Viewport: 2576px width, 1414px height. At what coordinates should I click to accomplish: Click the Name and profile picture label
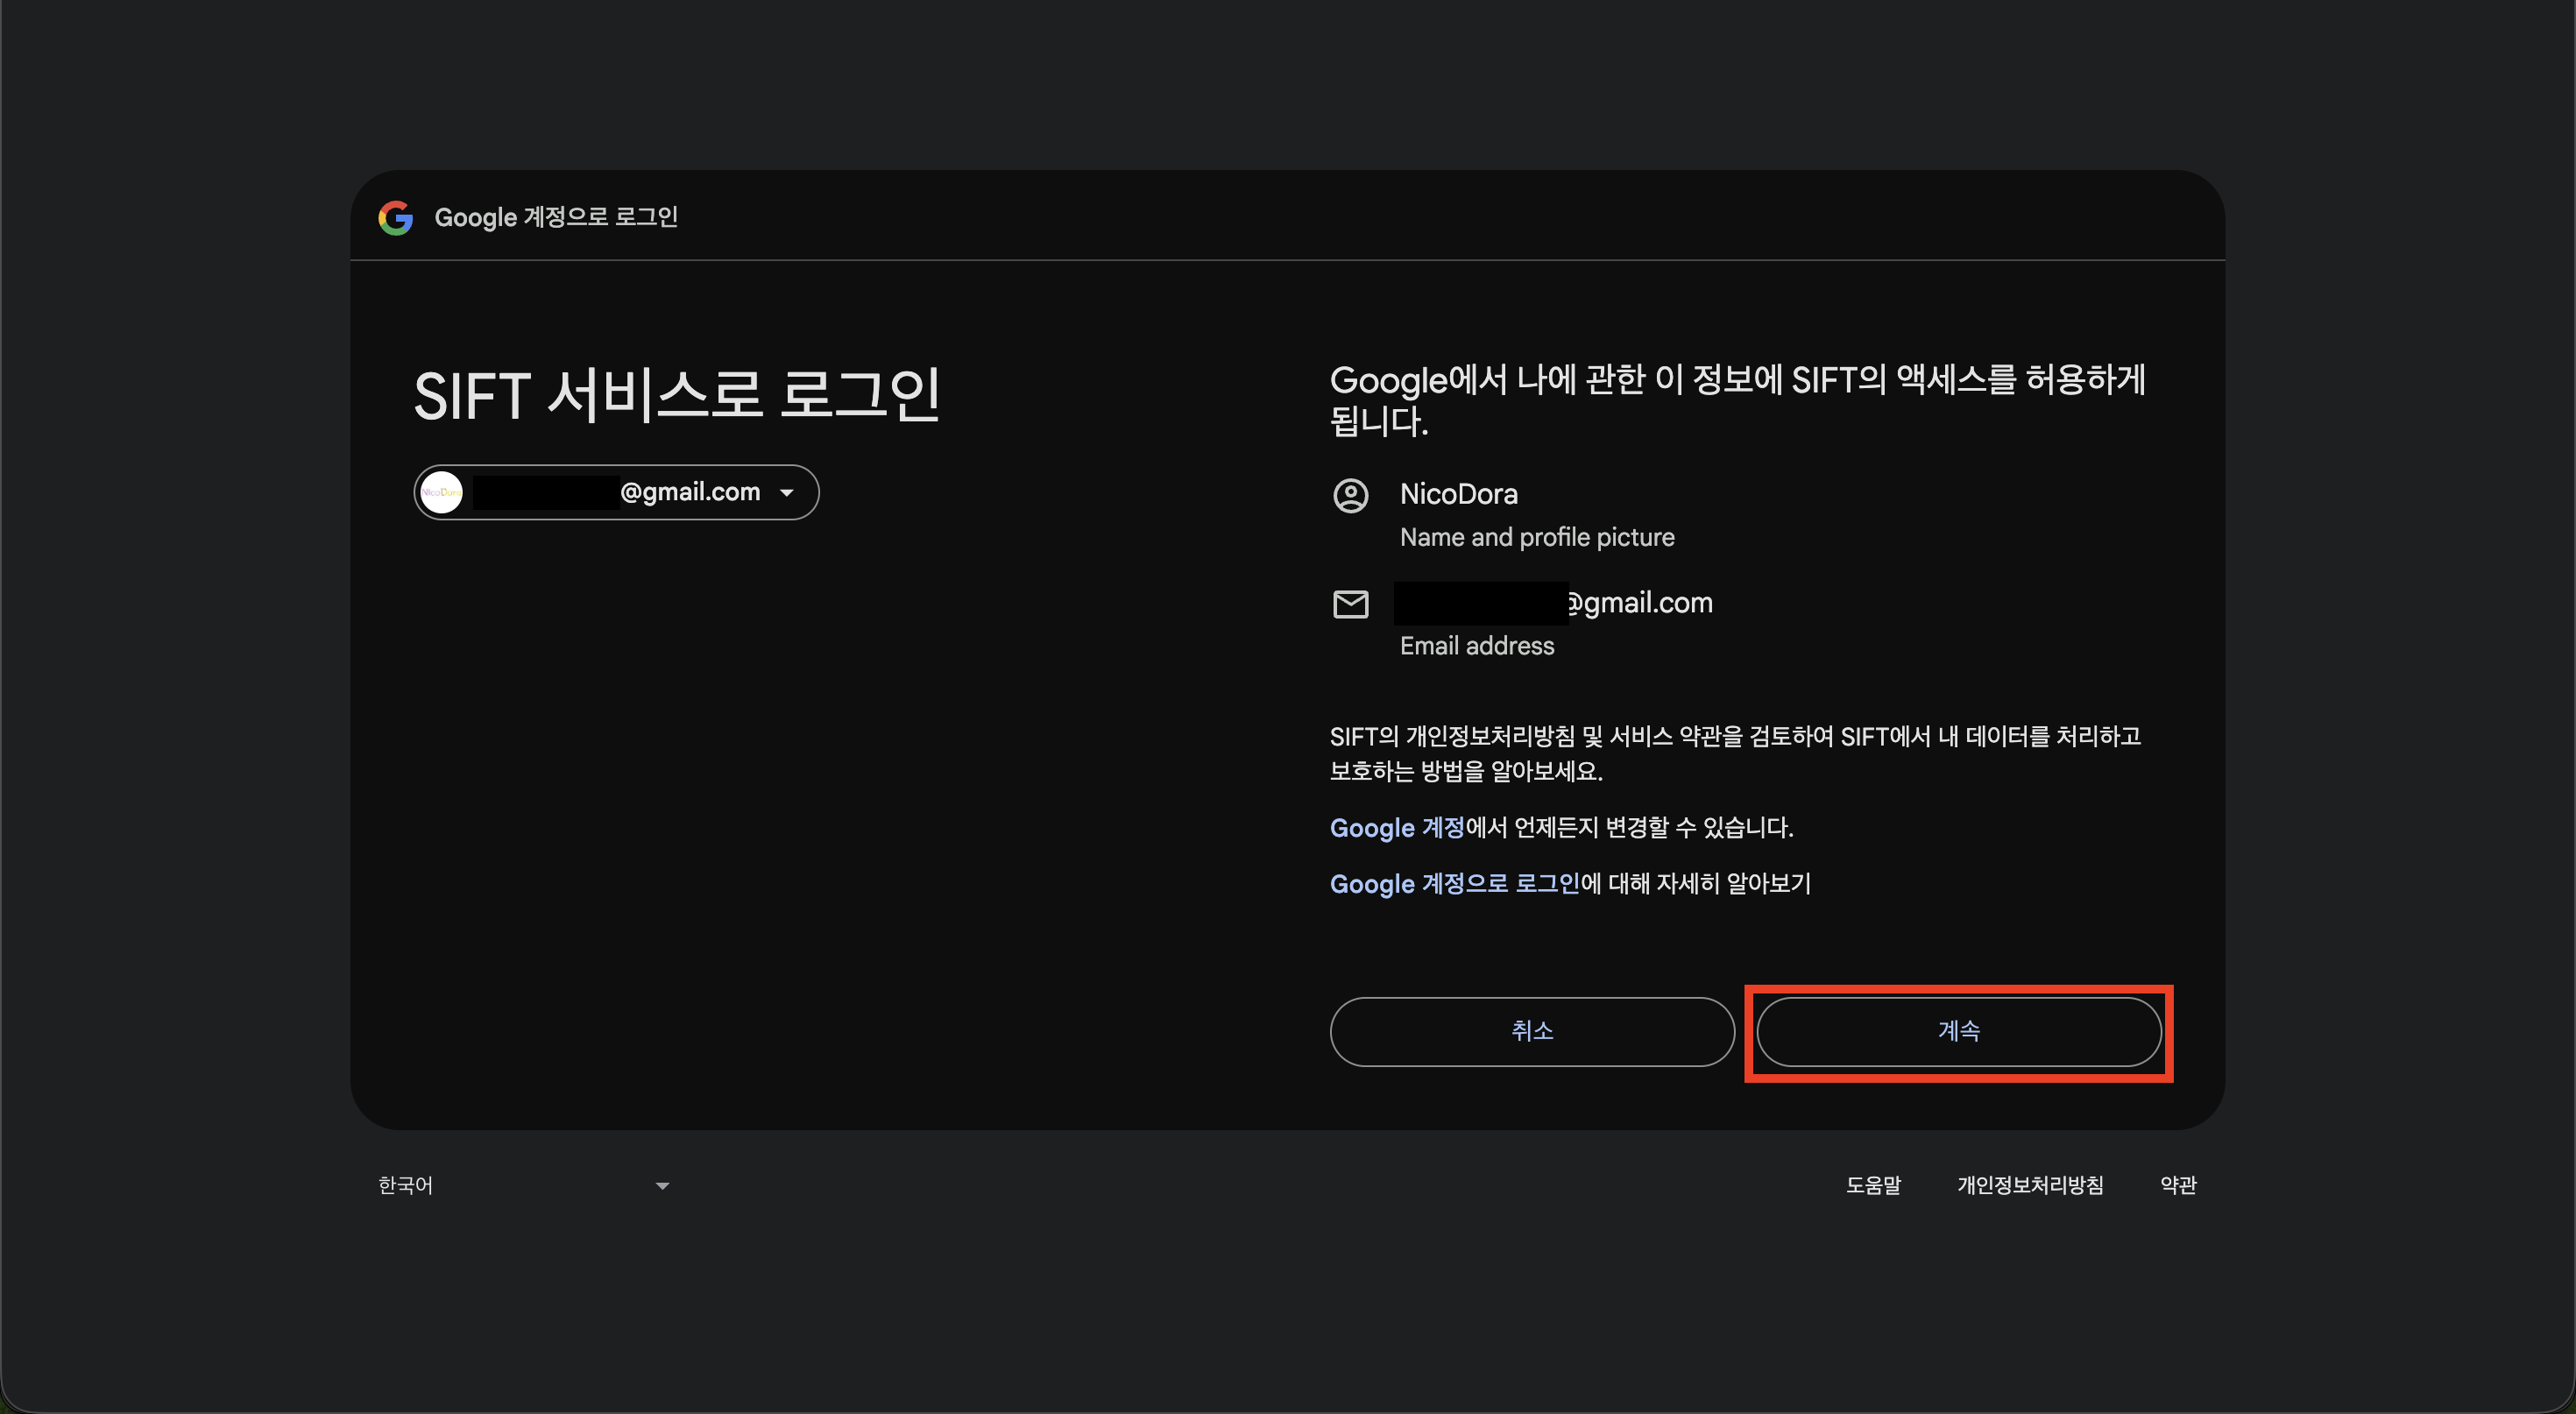pos(1537,537)
